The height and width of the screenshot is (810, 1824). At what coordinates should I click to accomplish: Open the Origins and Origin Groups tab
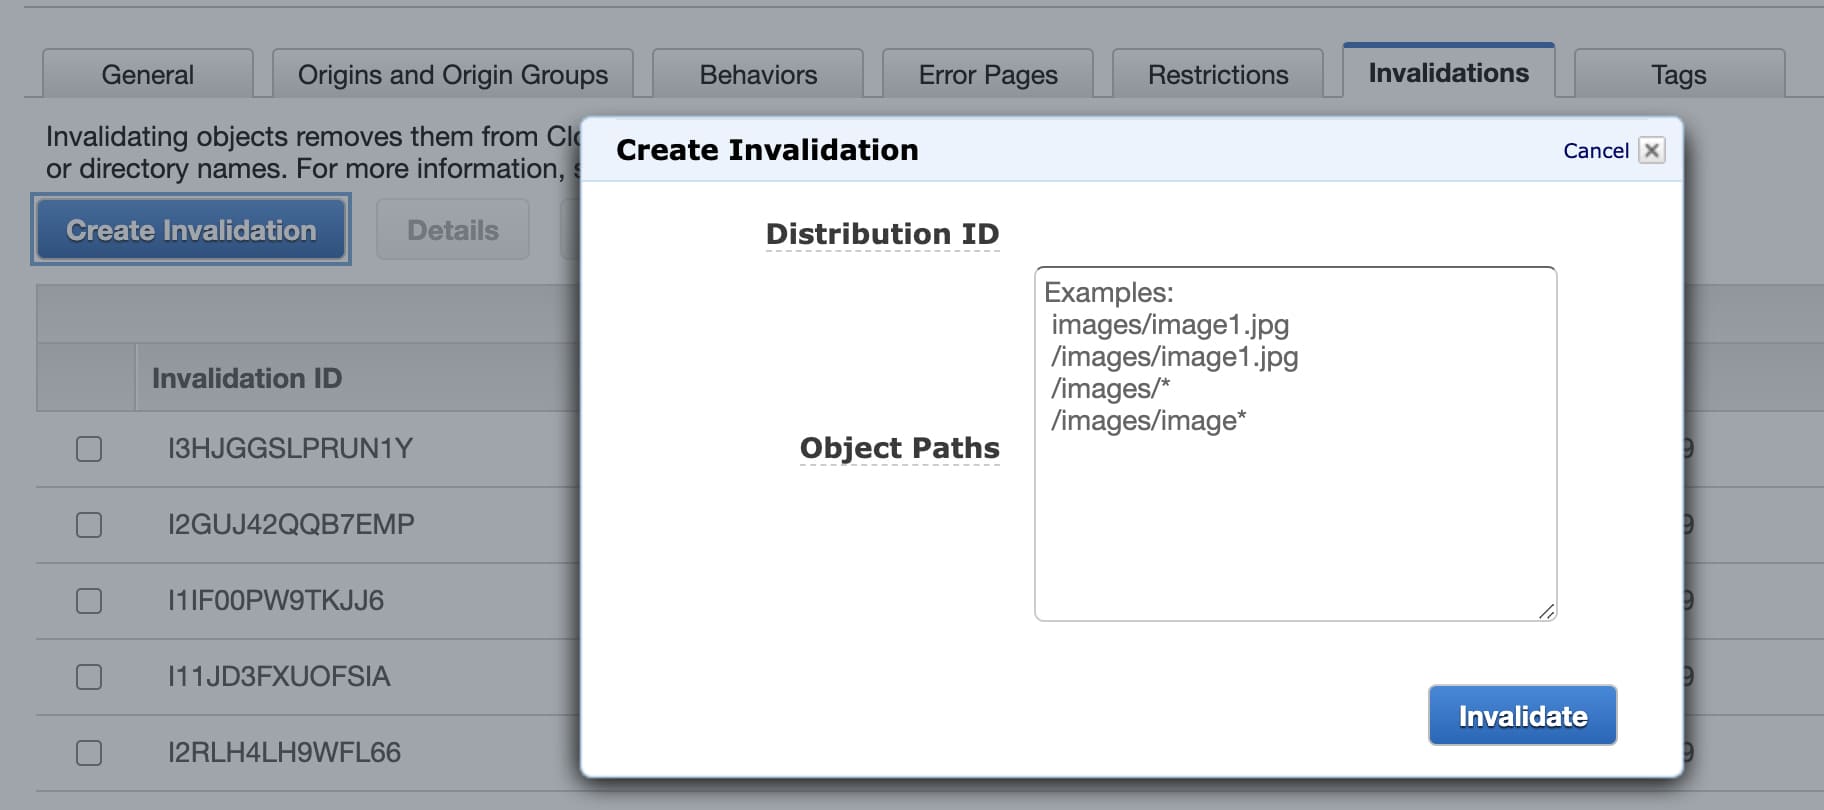(x=452, y=75)
